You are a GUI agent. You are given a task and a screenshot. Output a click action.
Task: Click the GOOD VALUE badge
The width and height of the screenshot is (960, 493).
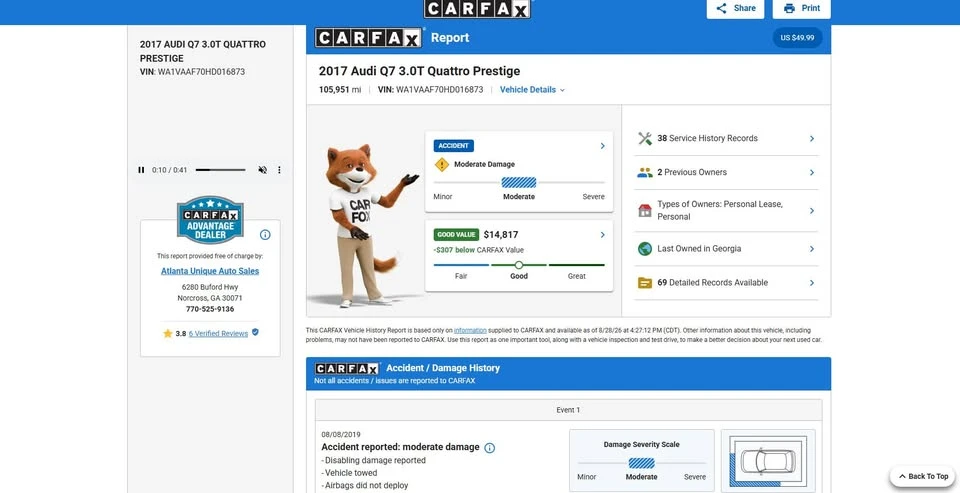coord(456,235)
